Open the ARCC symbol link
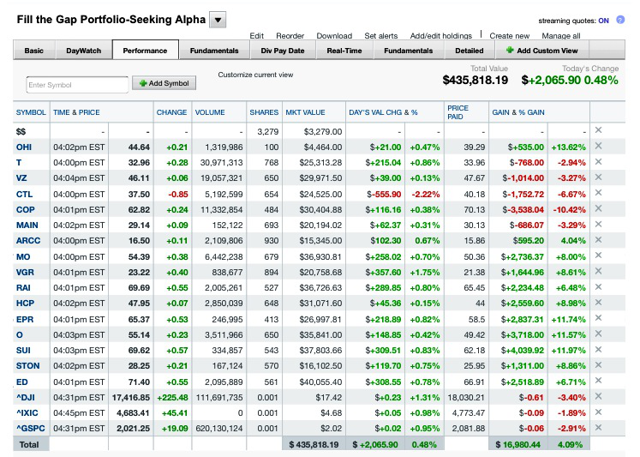Image resolution: width=640 pixels, height=457 pixels. click(28, 241)
